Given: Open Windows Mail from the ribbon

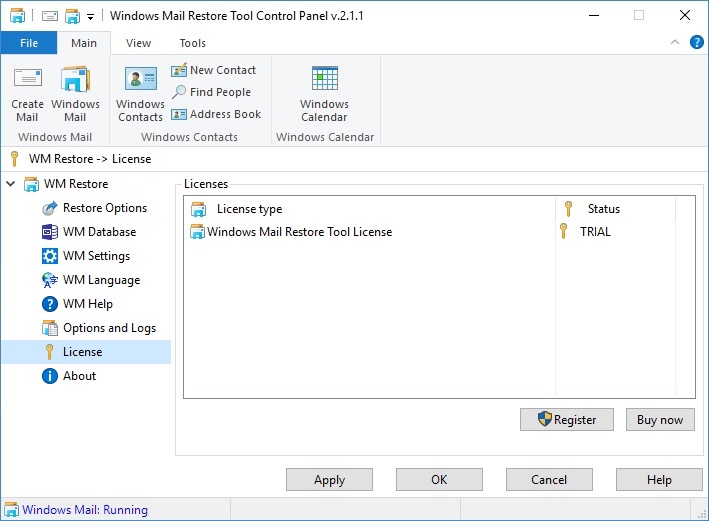Looking at the screenshot, I should click(75, 94).
